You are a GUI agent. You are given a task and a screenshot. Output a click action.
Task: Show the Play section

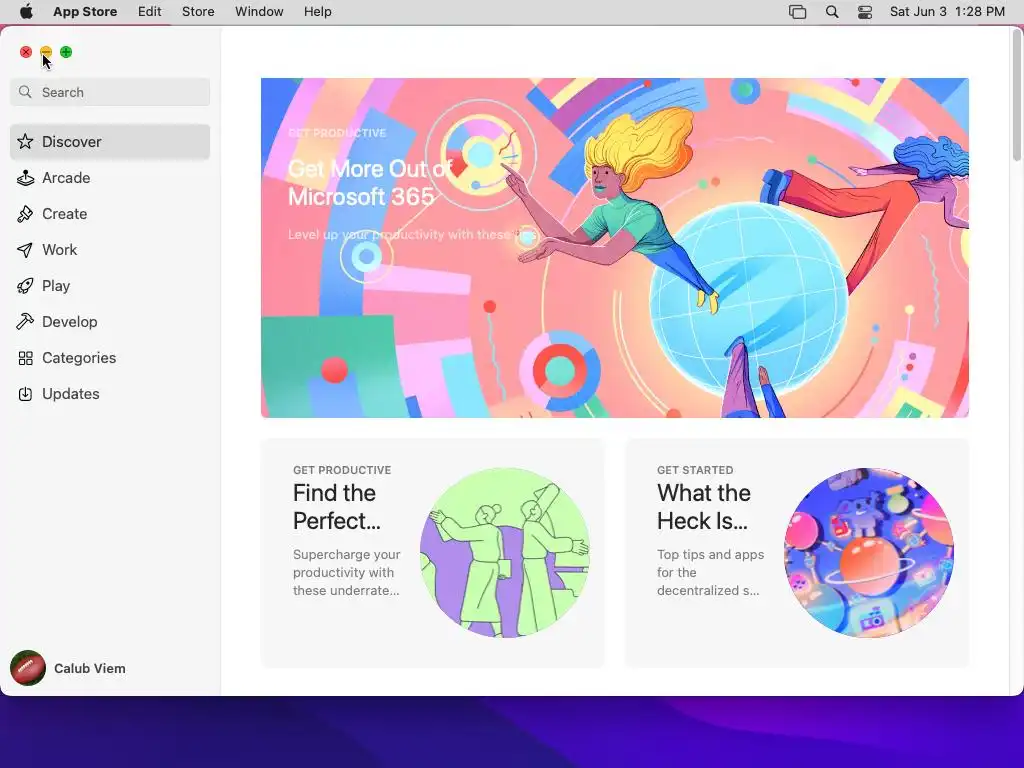coord(110,285)
